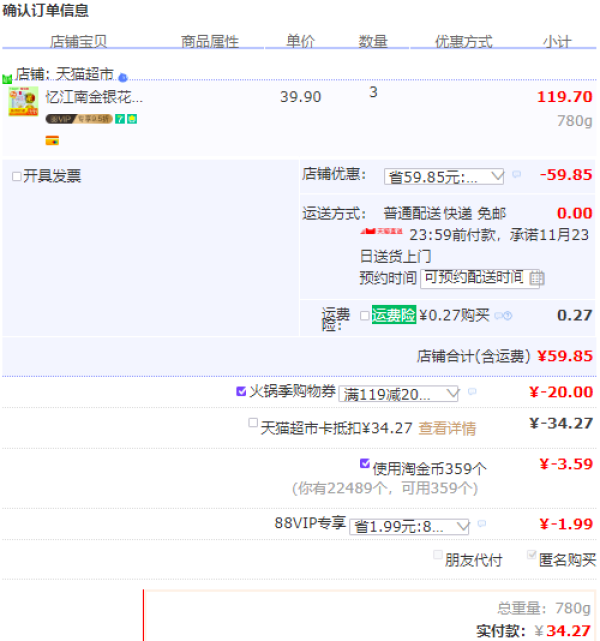Uncheck the 使用淘金币359个 checkbox
The height and width of the screenshot is (641, 600).
coord(365,463)
